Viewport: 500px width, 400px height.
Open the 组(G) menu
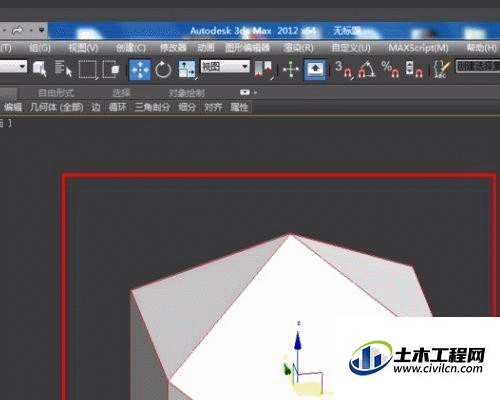click(x=40, y=48)
